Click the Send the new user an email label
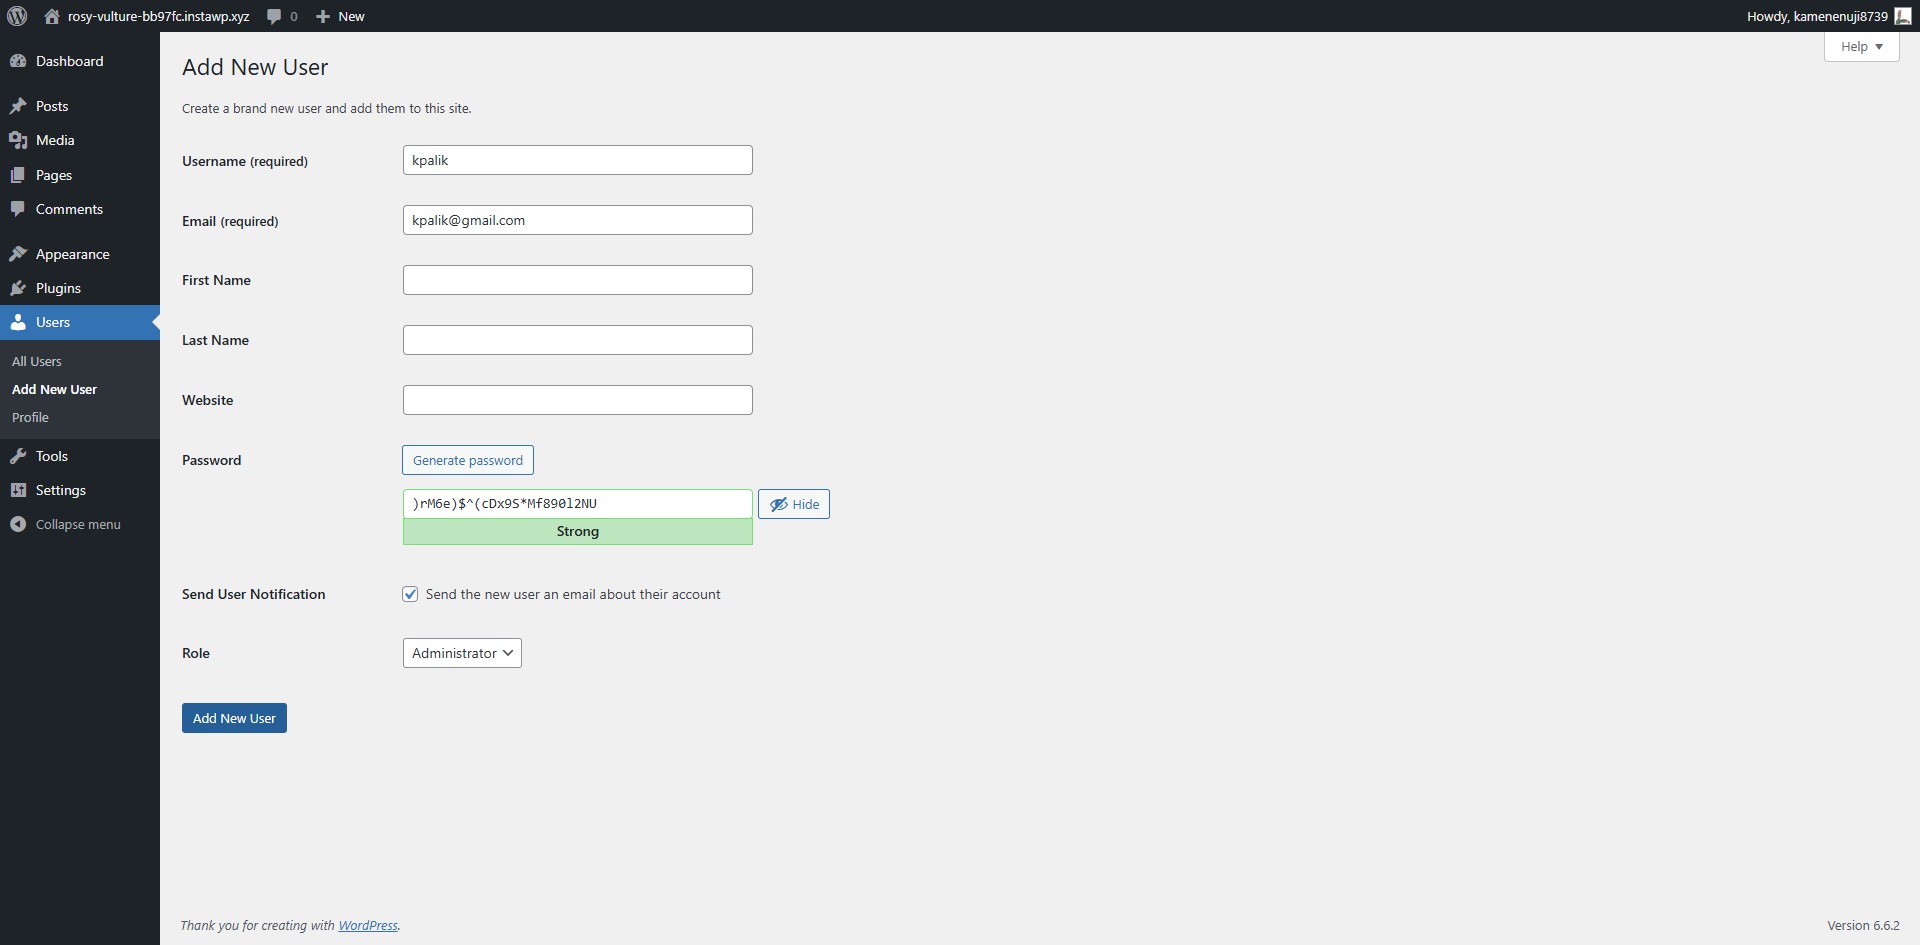1920x945 pixels. 573,594
